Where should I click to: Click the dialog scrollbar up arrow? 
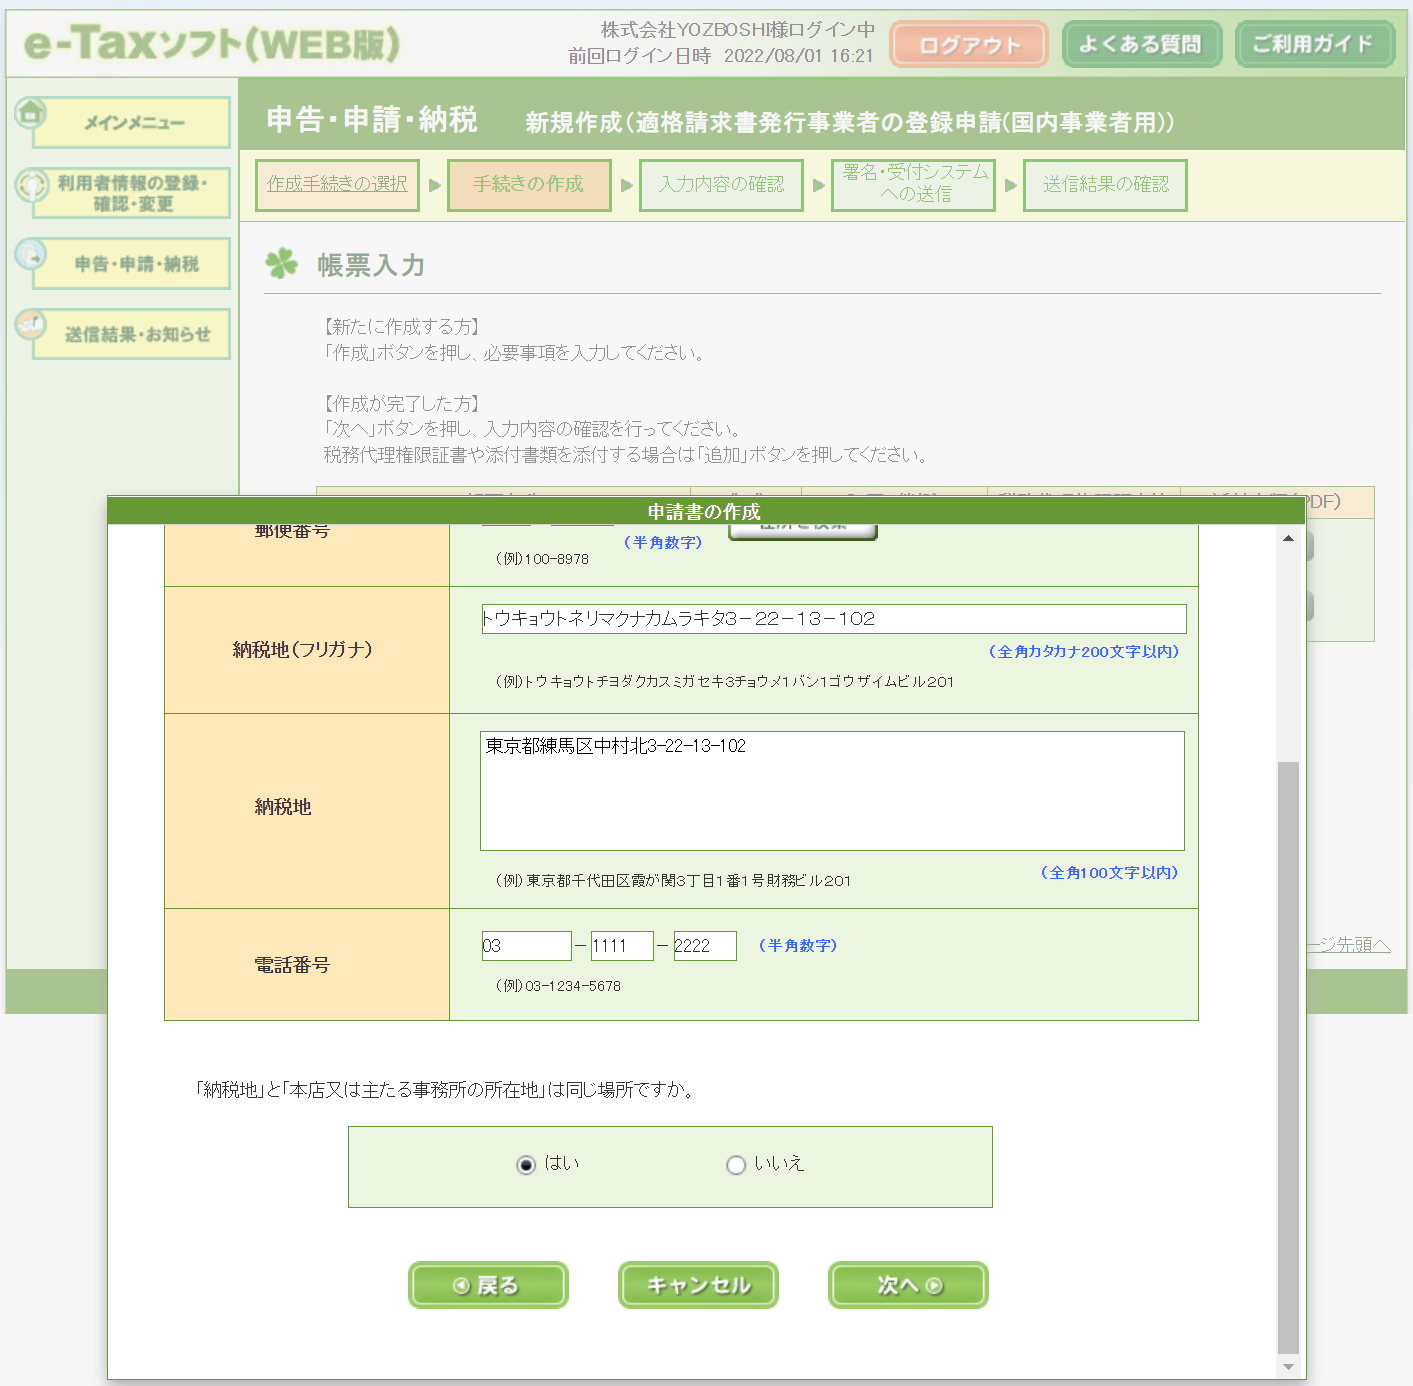[x=1288, y=539]
